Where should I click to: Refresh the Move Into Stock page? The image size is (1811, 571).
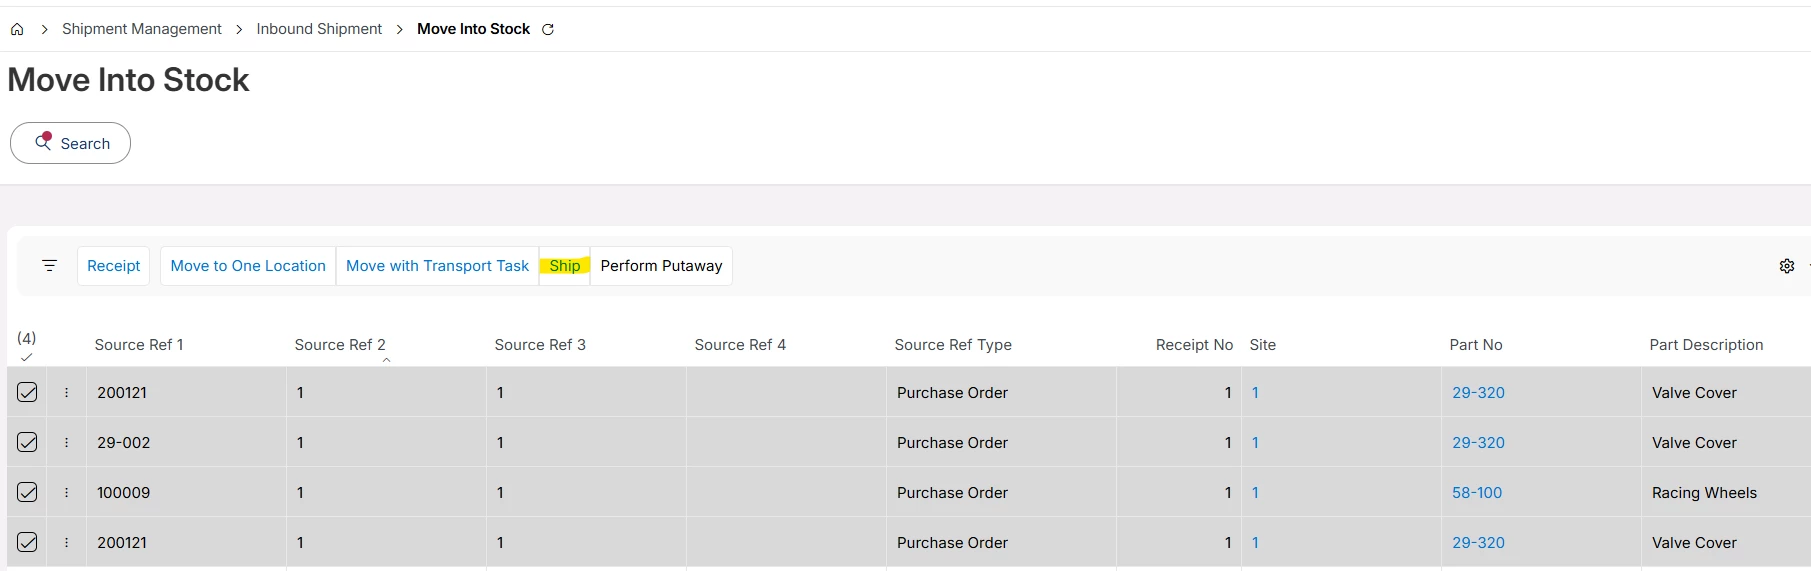click(548, 29)
